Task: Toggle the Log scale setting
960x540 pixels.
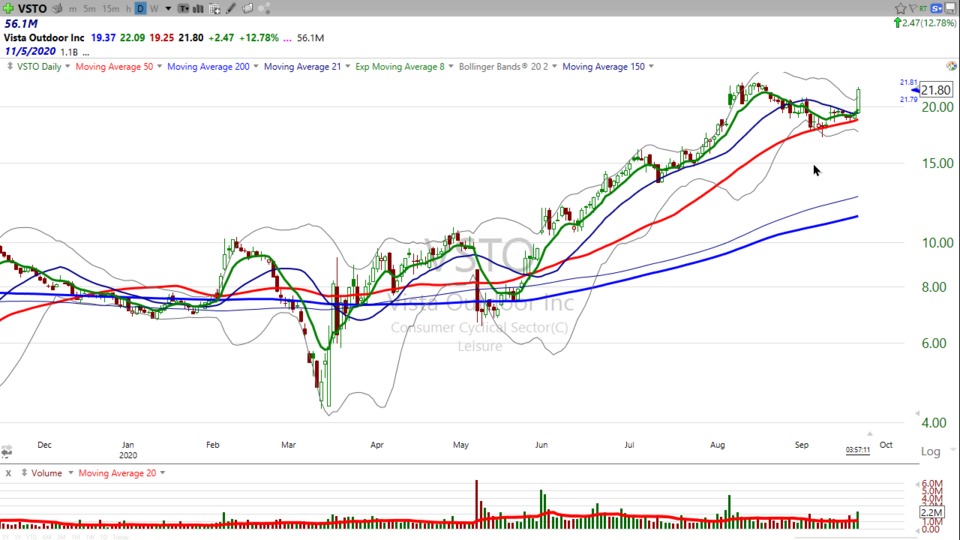Action: [x=931, y=452]
